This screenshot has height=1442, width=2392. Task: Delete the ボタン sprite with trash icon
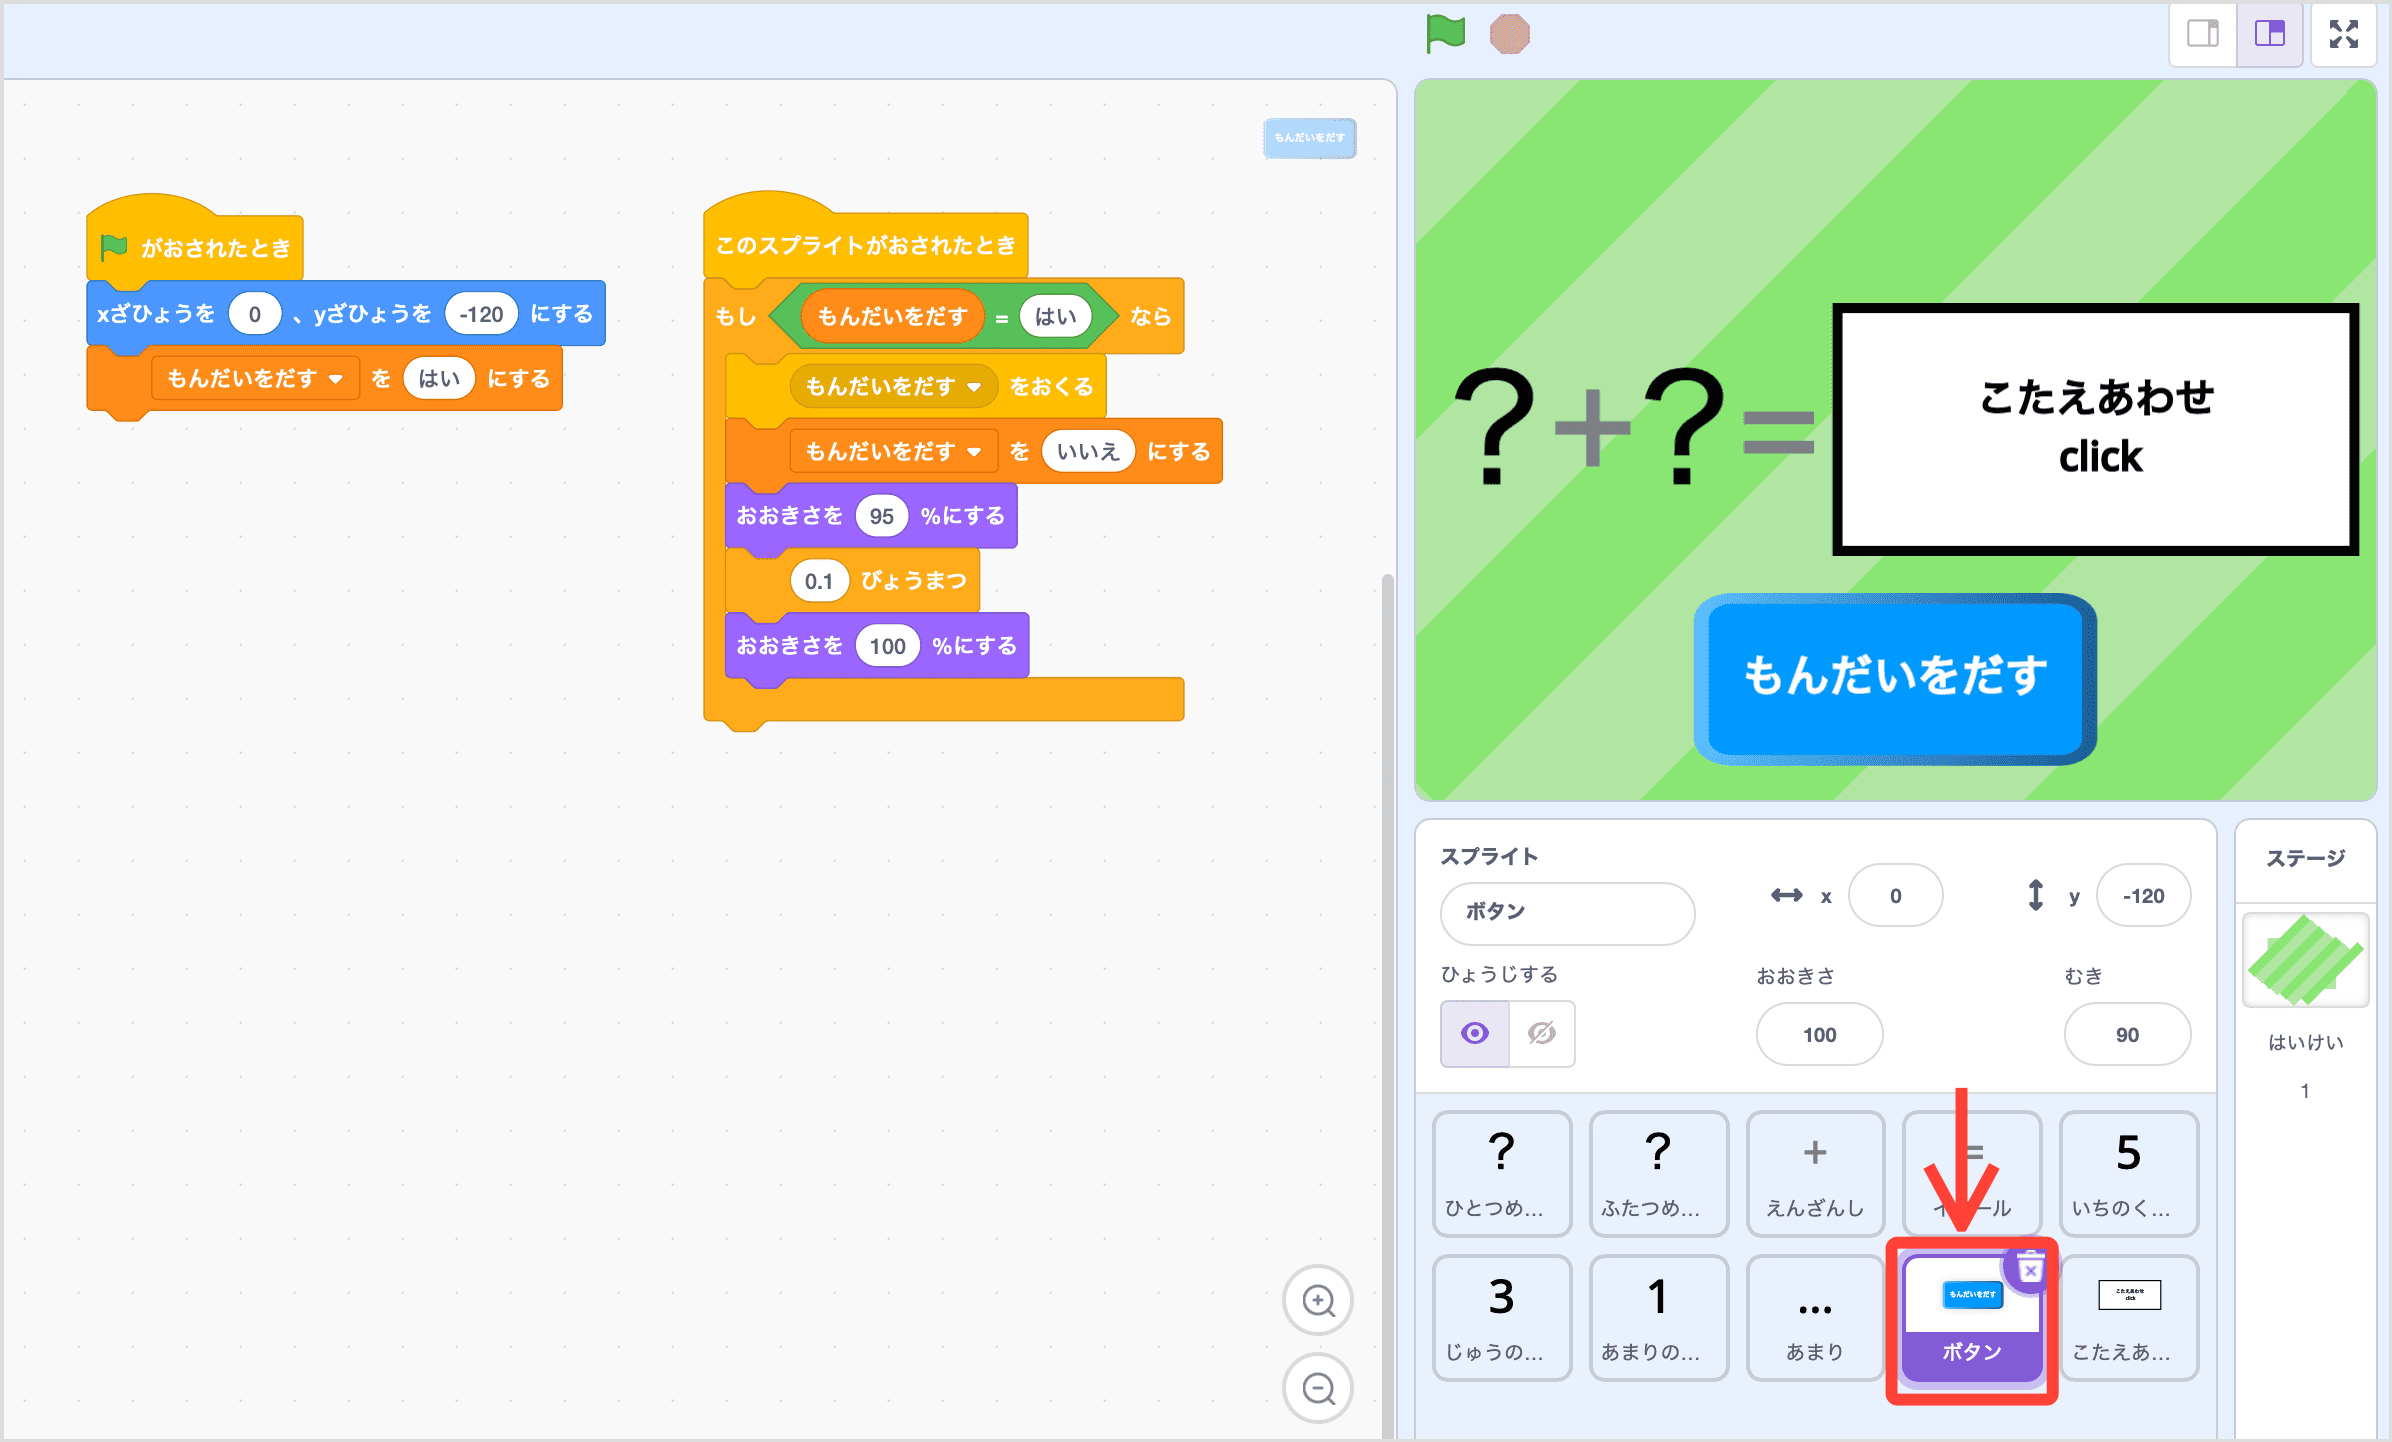click(2029, 1270)
